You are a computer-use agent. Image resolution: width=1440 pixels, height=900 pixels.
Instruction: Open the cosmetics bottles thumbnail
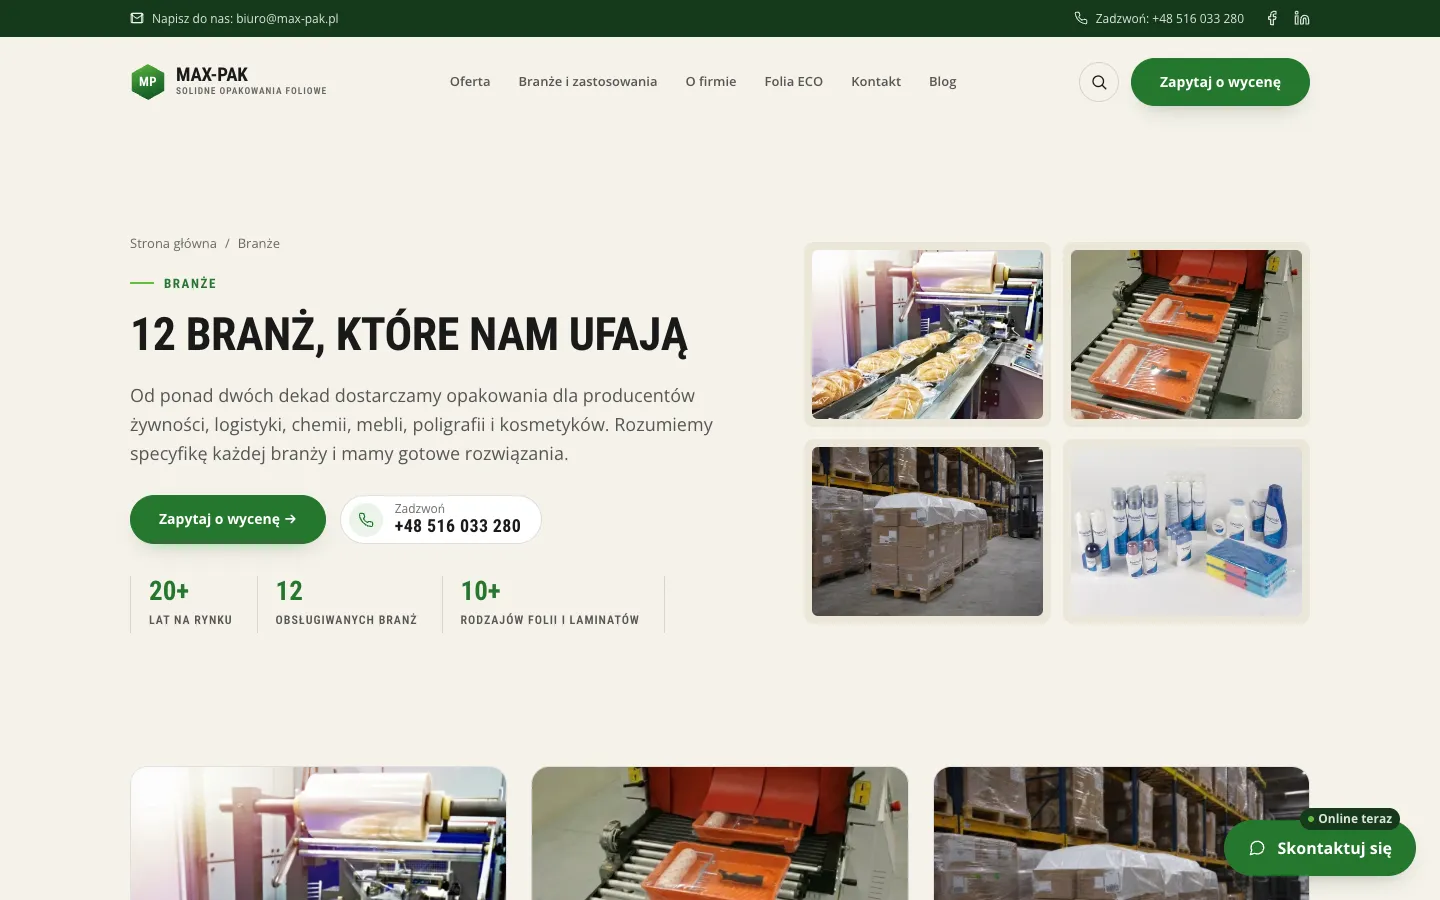[x=1186, y=531]
